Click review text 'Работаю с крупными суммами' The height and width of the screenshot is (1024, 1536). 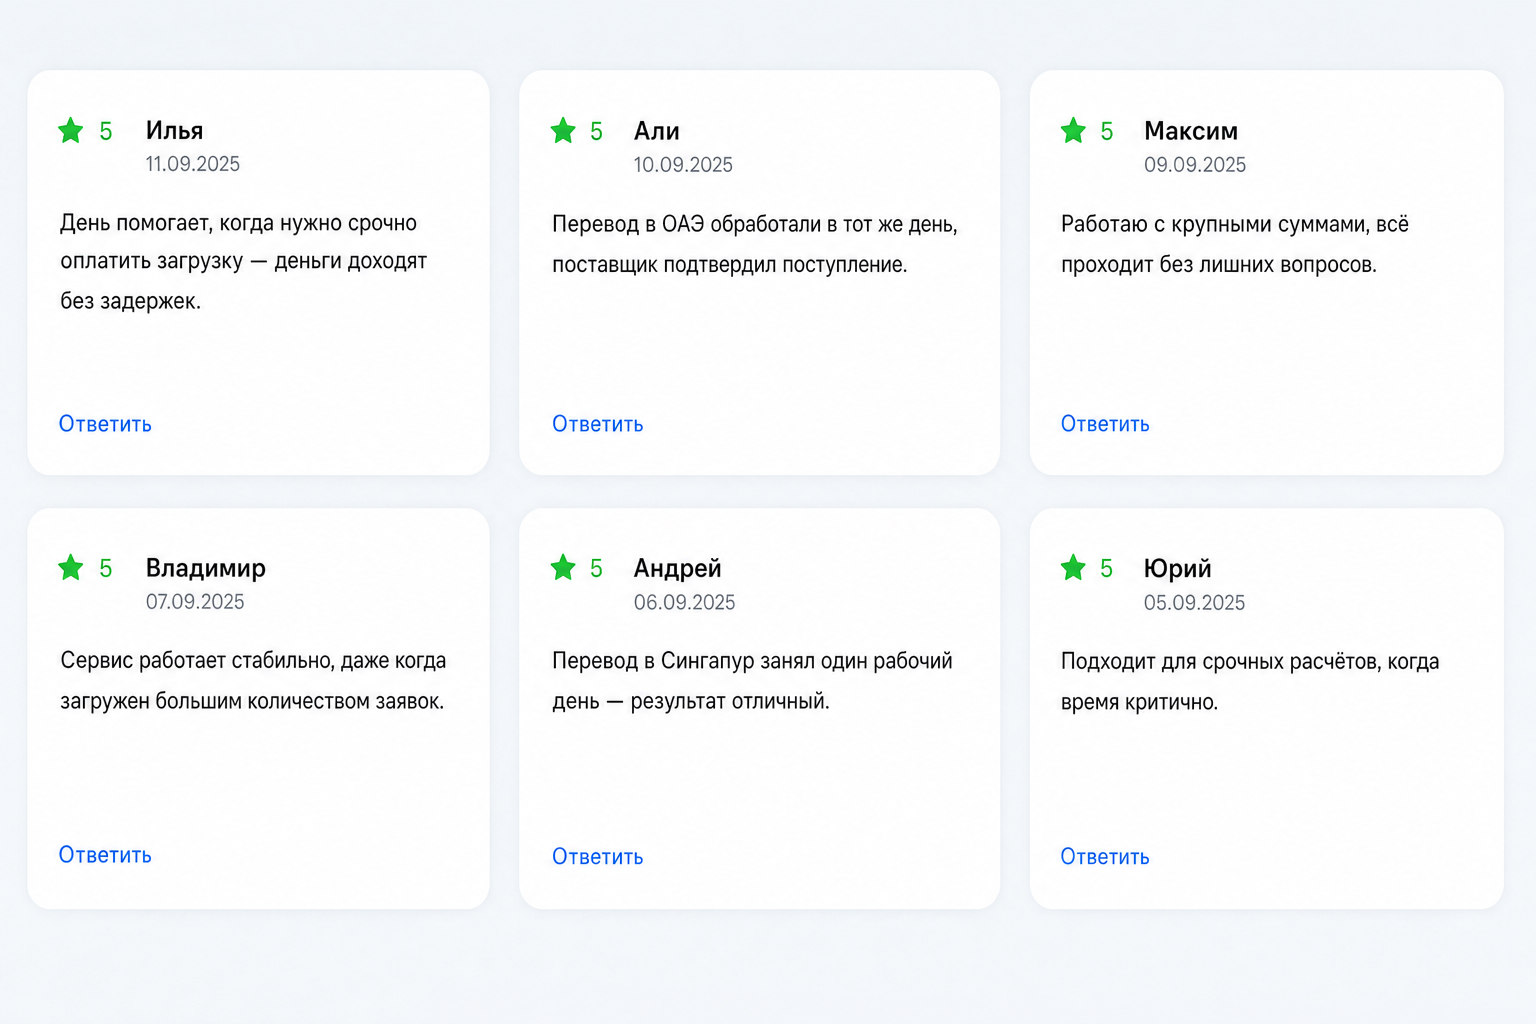[x=1214, y=224]
